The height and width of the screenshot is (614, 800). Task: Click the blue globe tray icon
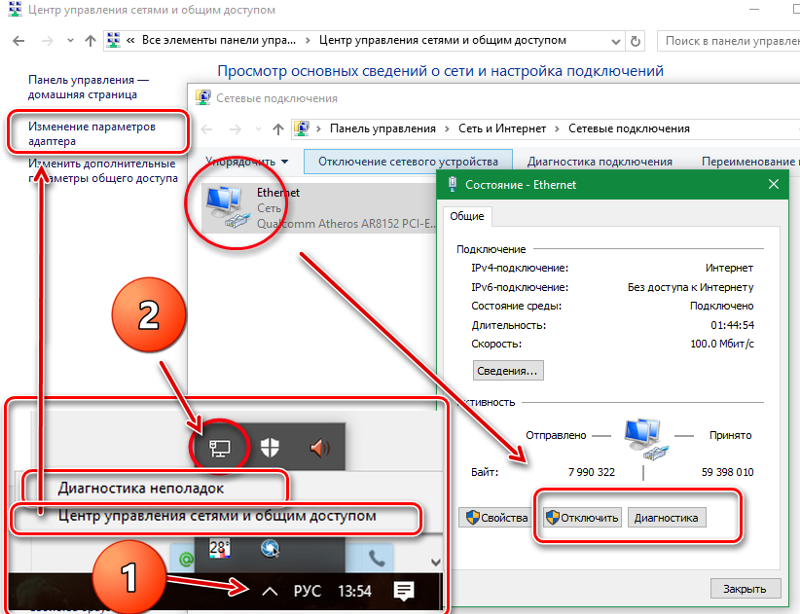coord(269,549)
